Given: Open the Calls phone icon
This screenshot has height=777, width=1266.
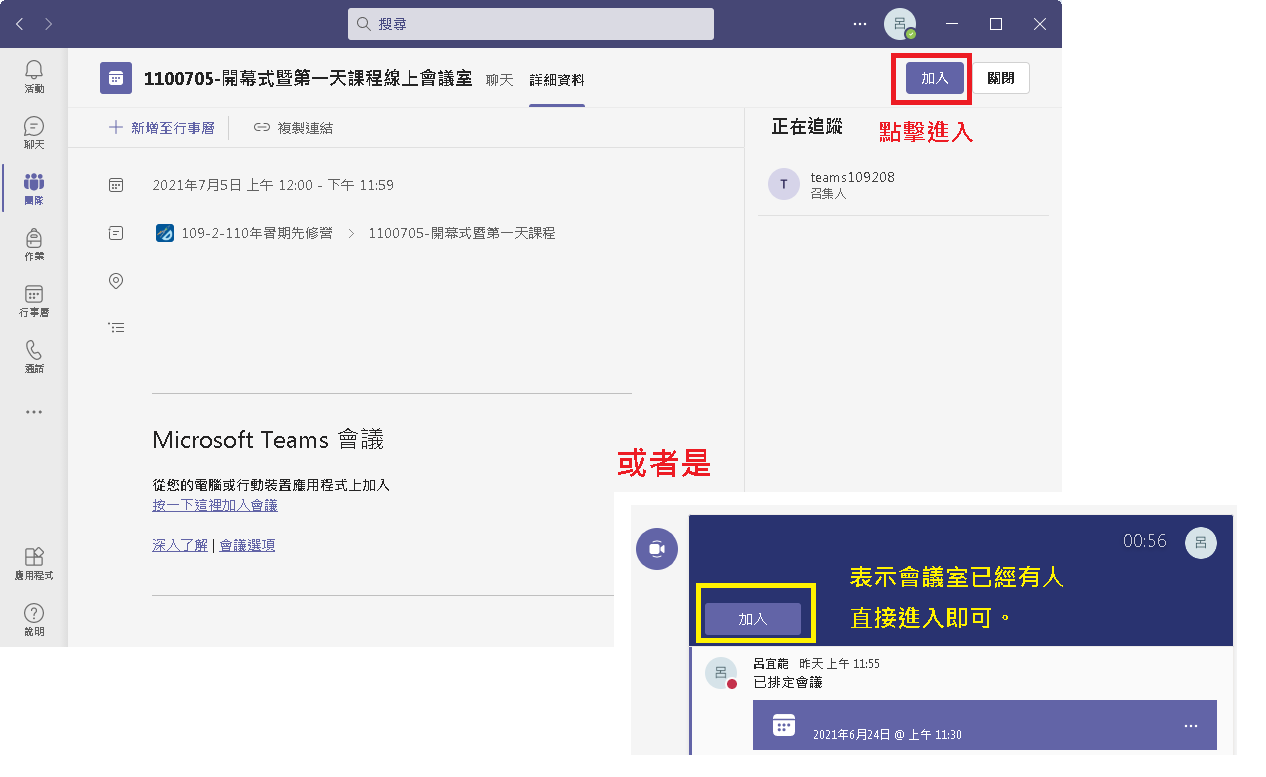Looking at the screenshot, I should (x=34, y=355).
